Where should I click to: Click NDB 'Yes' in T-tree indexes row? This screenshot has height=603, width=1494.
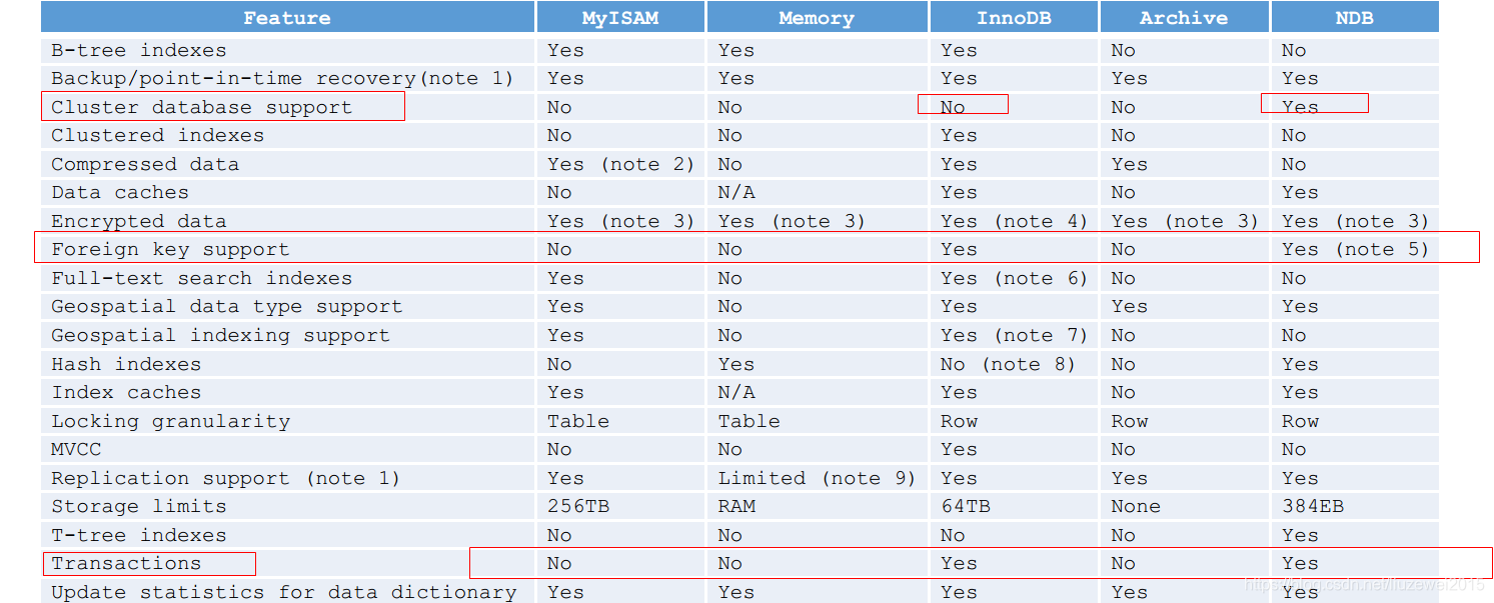tap(1301, 535)
